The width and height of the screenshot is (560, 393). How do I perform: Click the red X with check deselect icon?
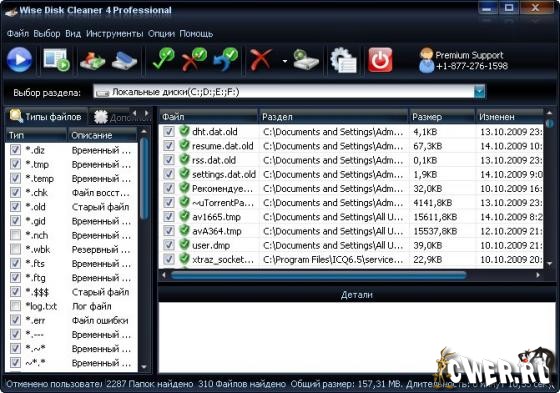pyautogui.click(x=194, y=59)
